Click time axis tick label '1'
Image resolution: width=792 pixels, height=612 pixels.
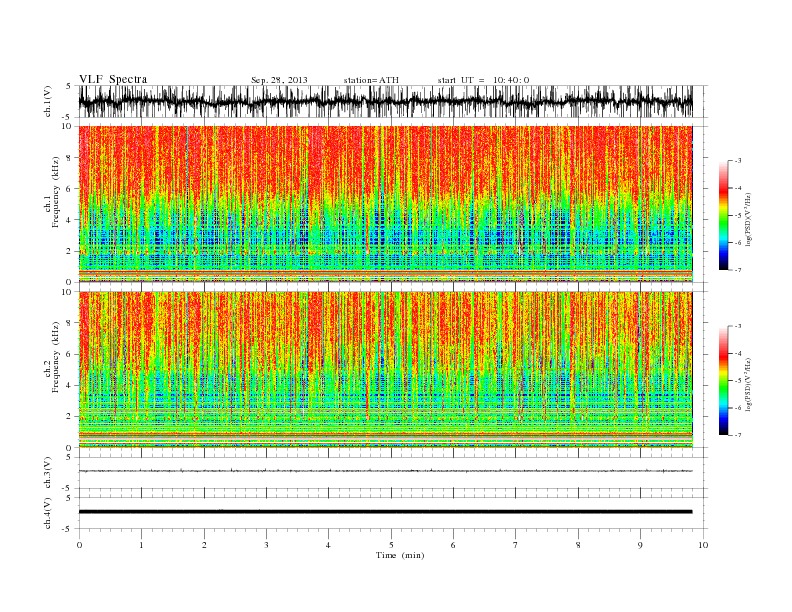pos(141,545)
